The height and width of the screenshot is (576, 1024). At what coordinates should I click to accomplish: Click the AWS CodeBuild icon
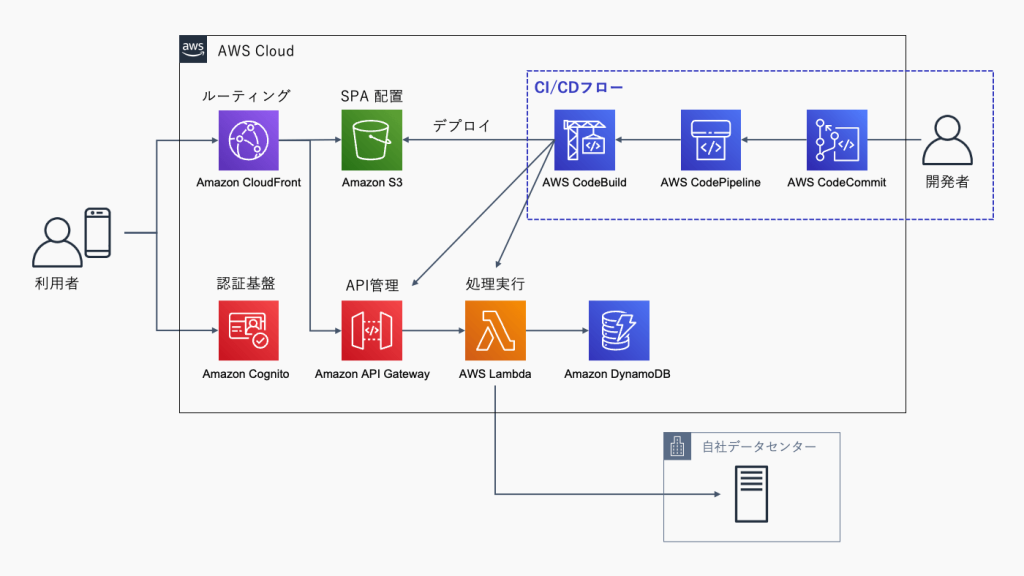tap(585, 140)
